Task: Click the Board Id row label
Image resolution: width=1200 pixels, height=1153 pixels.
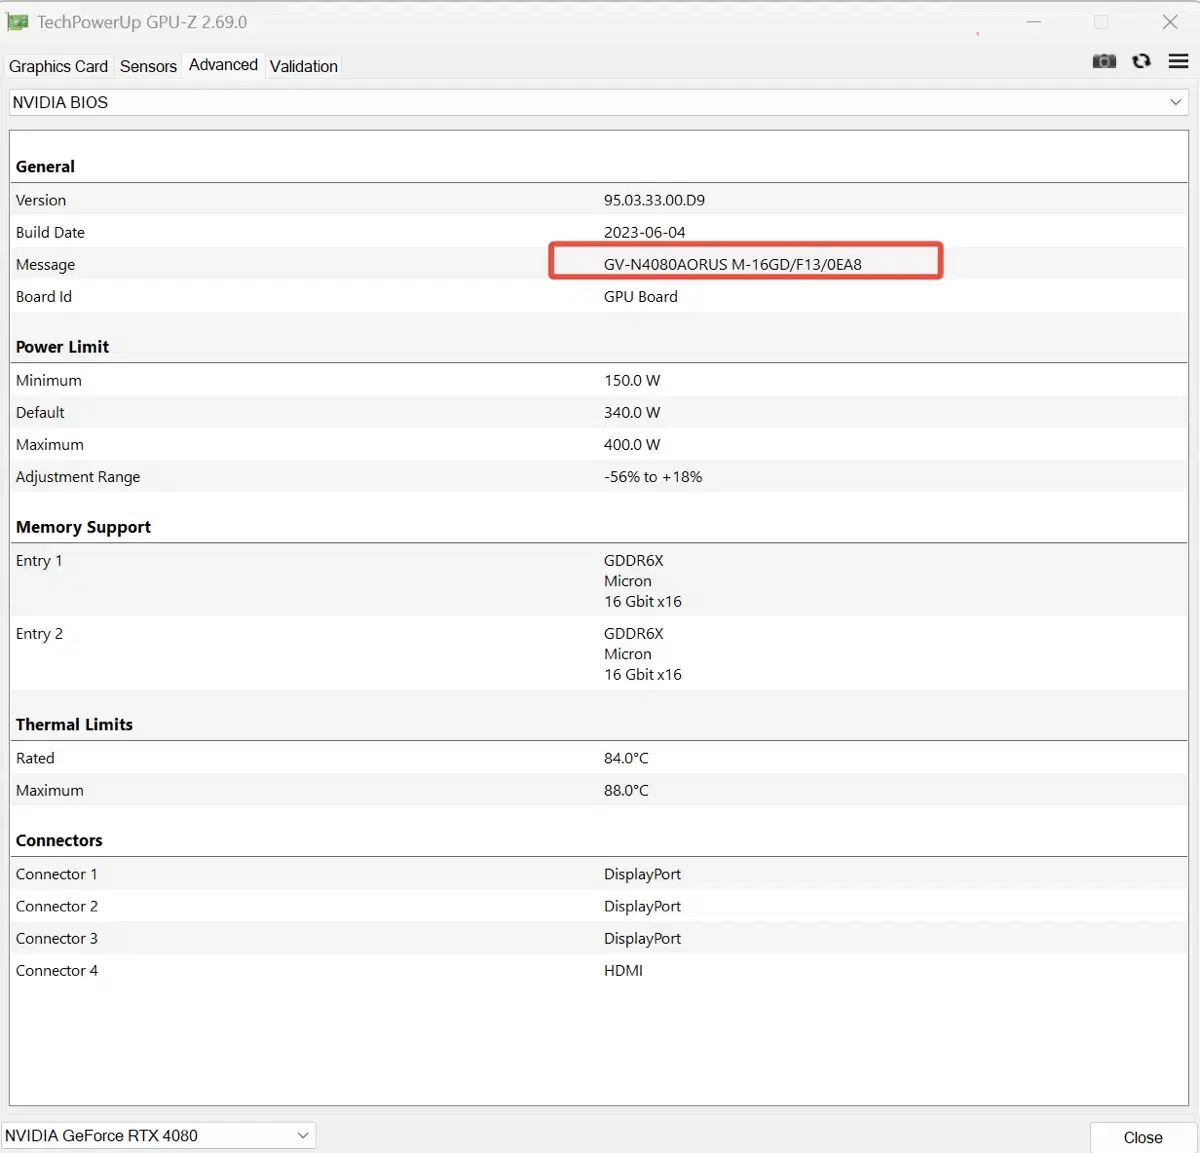Action: click(43, 296)
